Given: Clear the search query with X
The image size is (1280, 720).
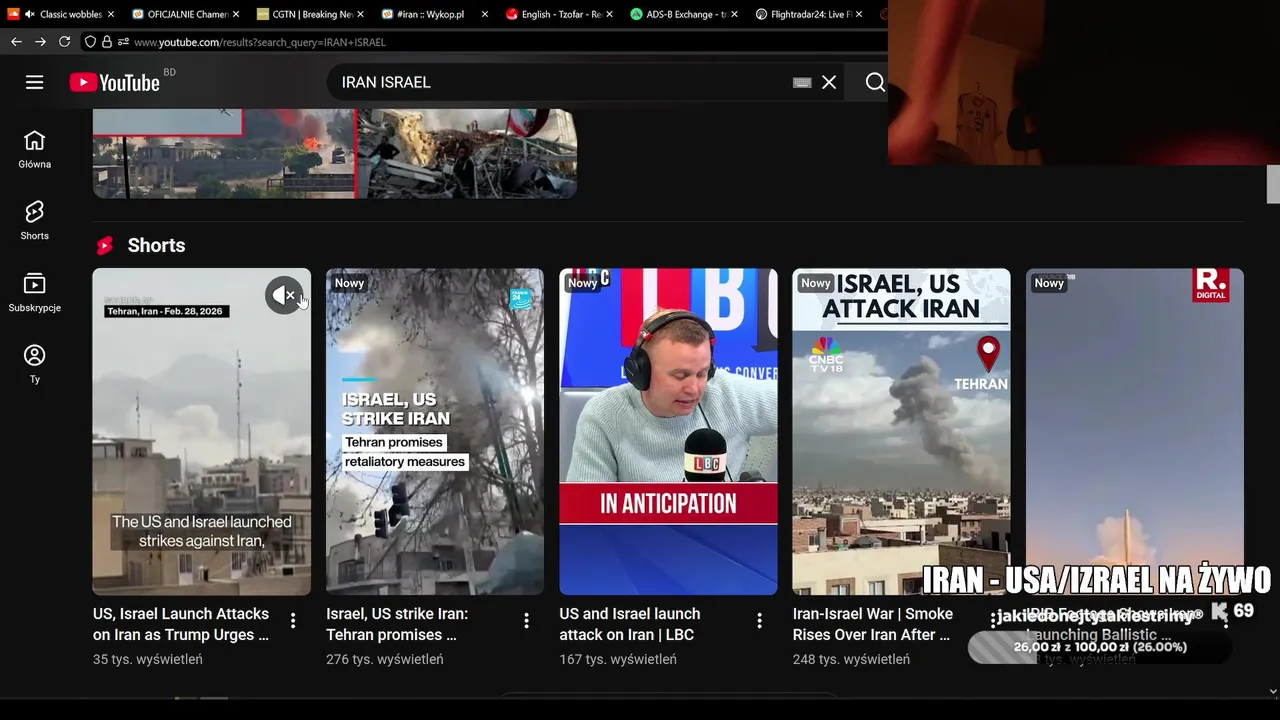Looking at the screenshot, I should tap(829, 82).
